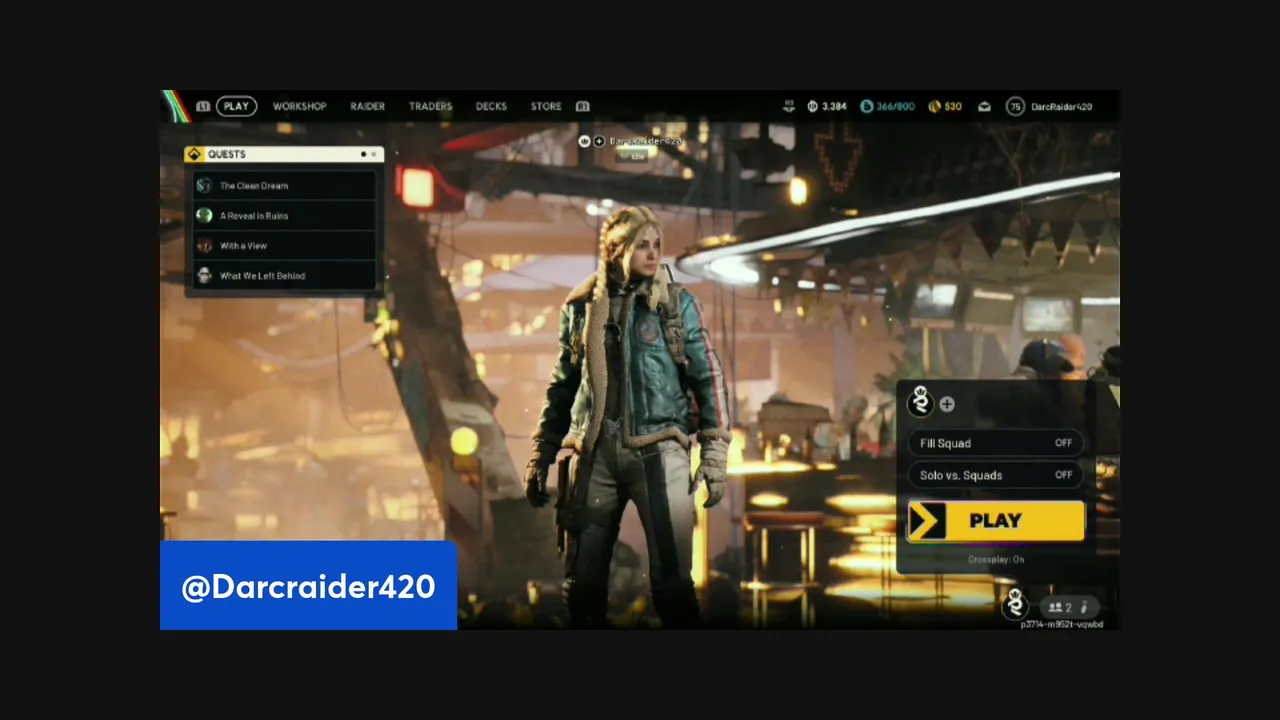This screenshot has height=720, width=1280.
Task: Open the mail inbox envelope icon
Action: 984,106
